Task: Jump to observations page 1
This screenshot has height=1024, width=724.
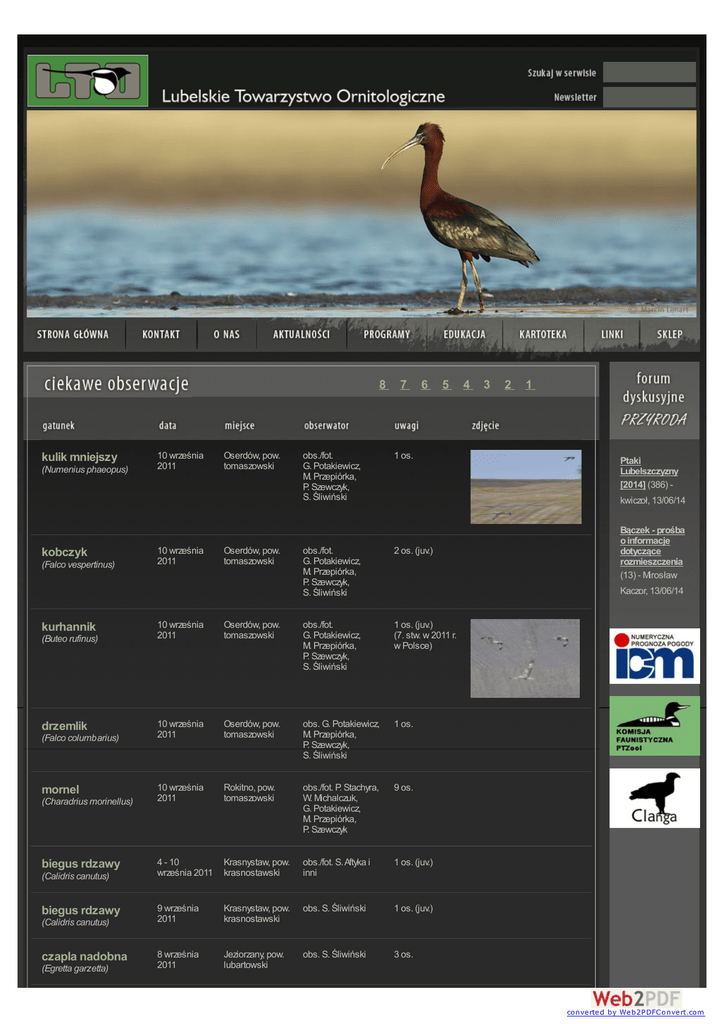Action: pyautogui.click(x=528, y=385)
